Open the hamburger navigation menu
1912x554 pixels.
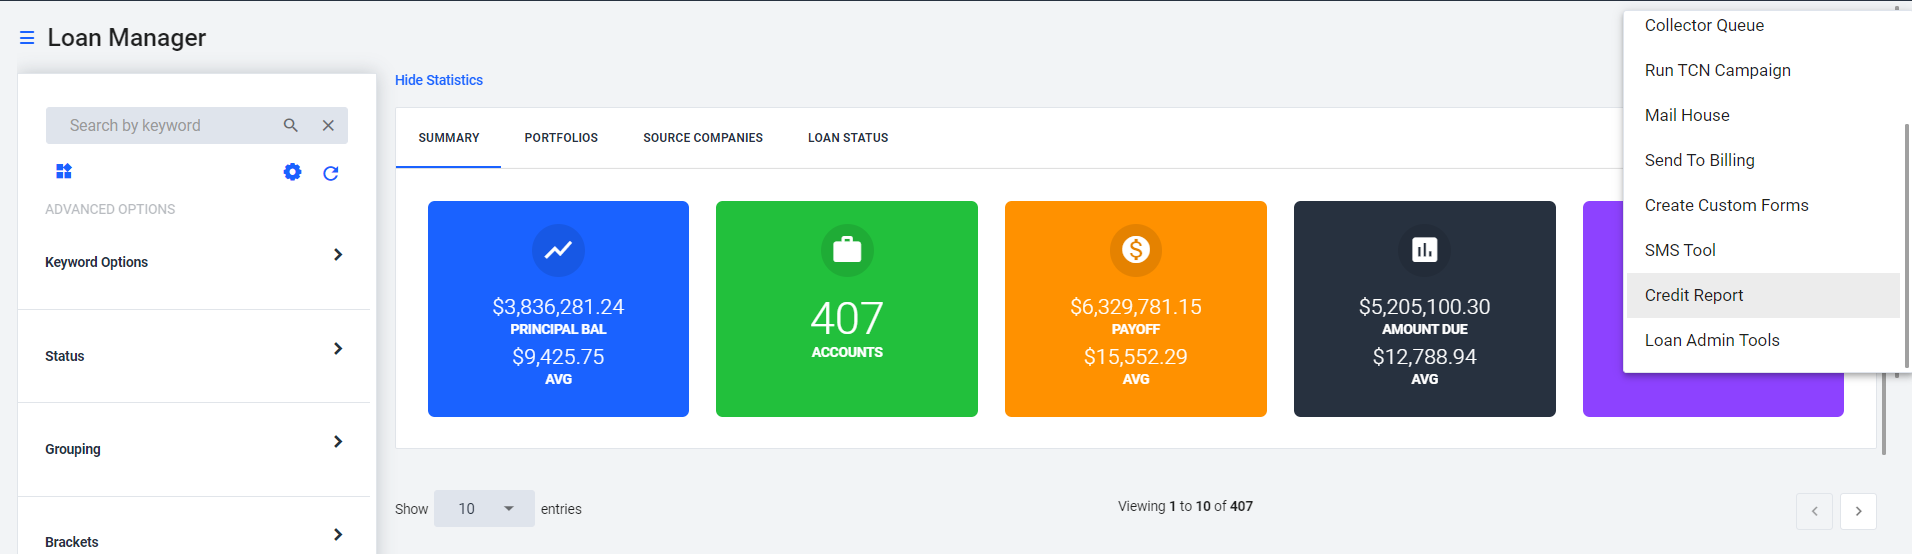pyautogui.click(x=27, y=38)
